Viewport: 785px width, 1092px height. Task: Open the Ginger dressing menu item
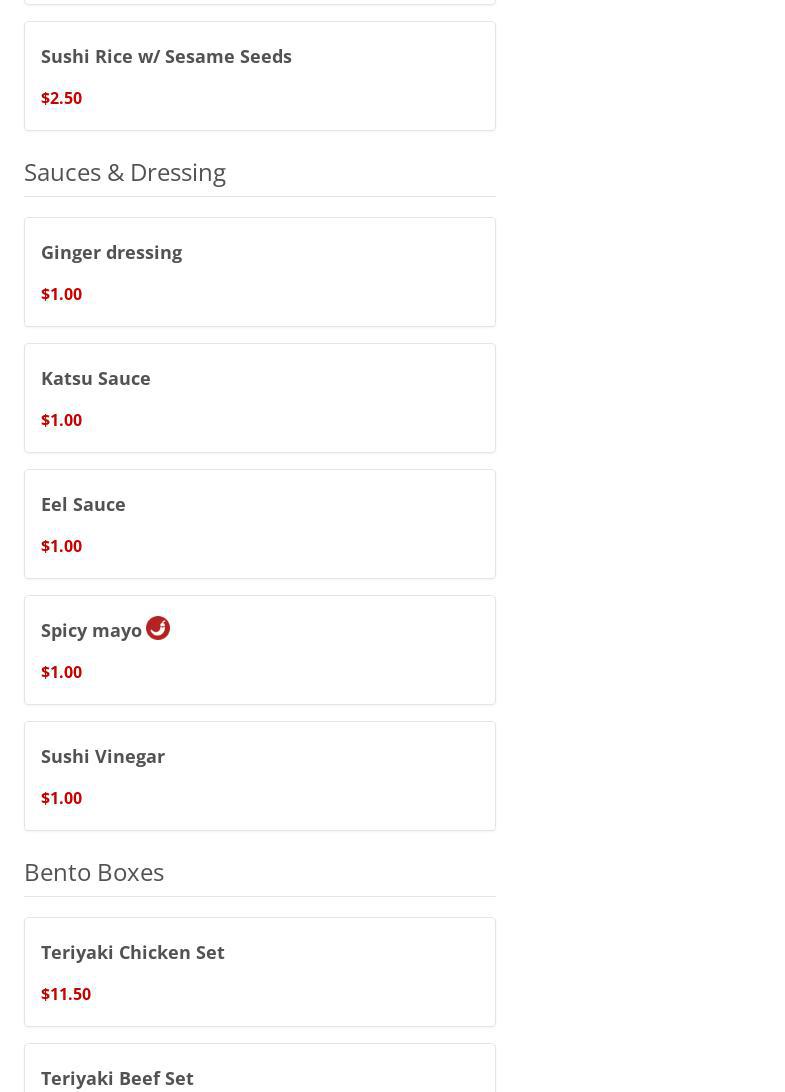point(111,253)
